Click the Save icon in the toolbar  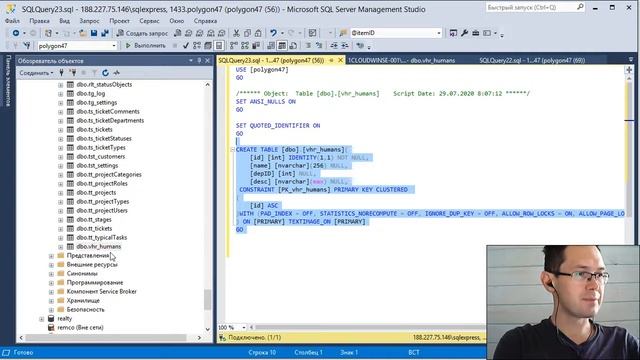(x=93, y=33)
